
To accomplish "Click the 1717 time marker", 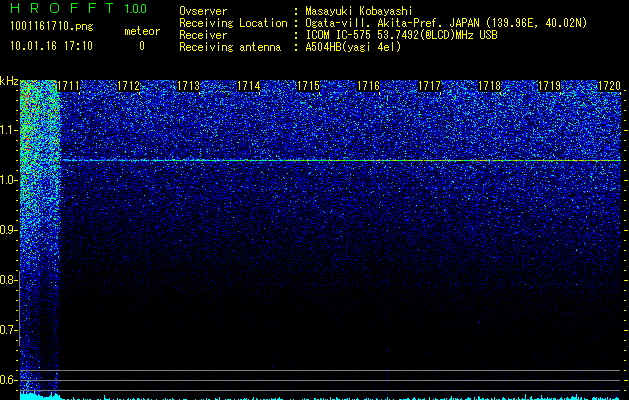I will (429, 86).
